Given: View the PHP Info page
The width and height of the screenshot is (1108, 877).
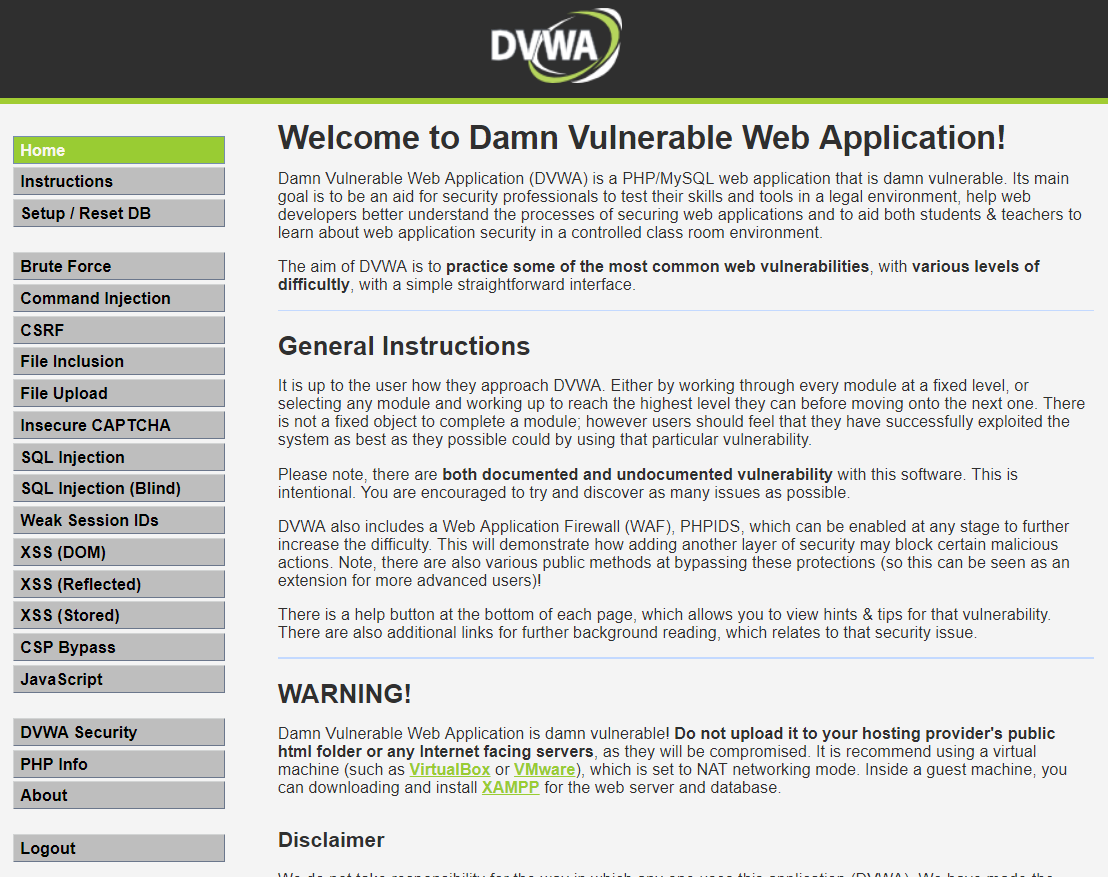Looking at the screenshot, I should pyautogui.click(x=119, y=764).
